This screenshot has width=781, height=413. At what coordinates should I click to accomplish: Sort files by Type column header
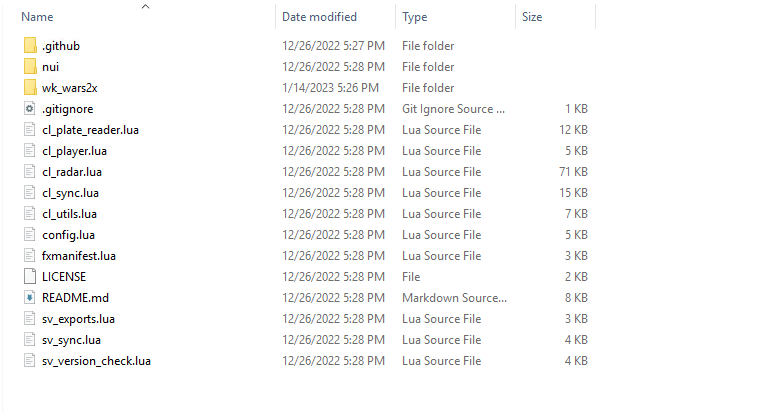tap(415, 17)
